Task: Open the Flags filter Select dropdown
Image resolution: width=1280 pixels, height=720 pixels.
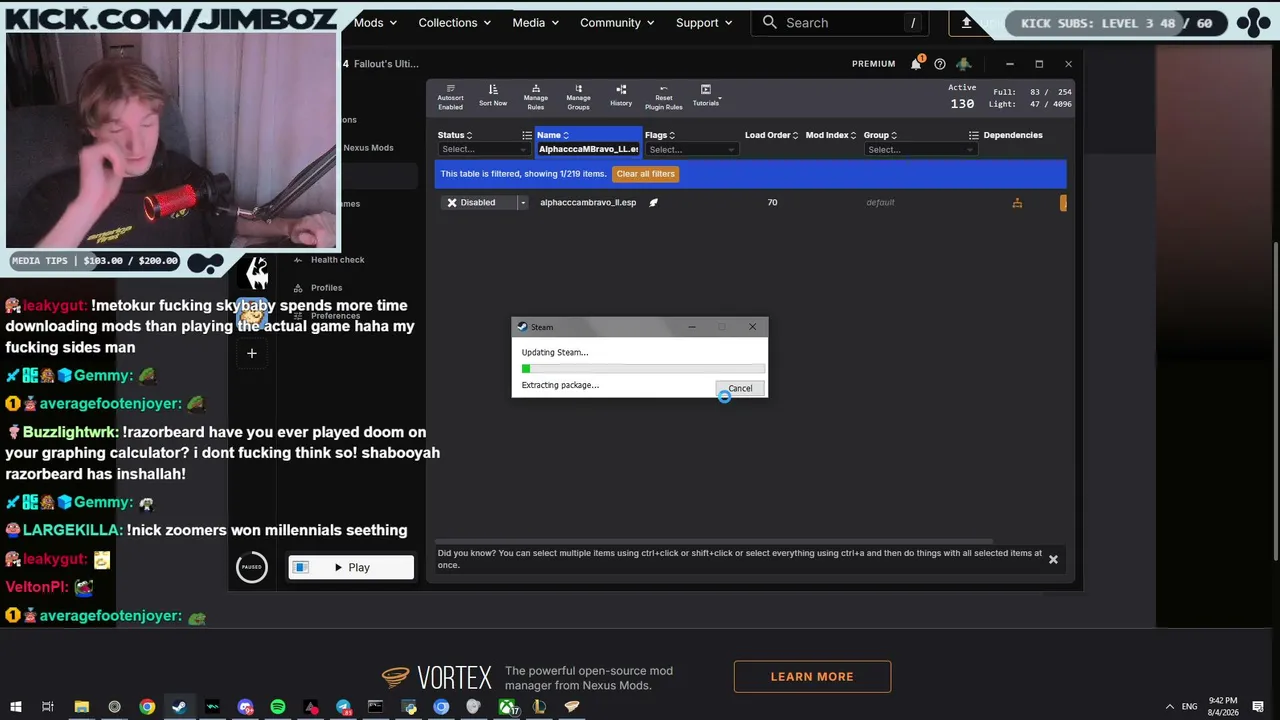Action: click(x=691, y=149)
